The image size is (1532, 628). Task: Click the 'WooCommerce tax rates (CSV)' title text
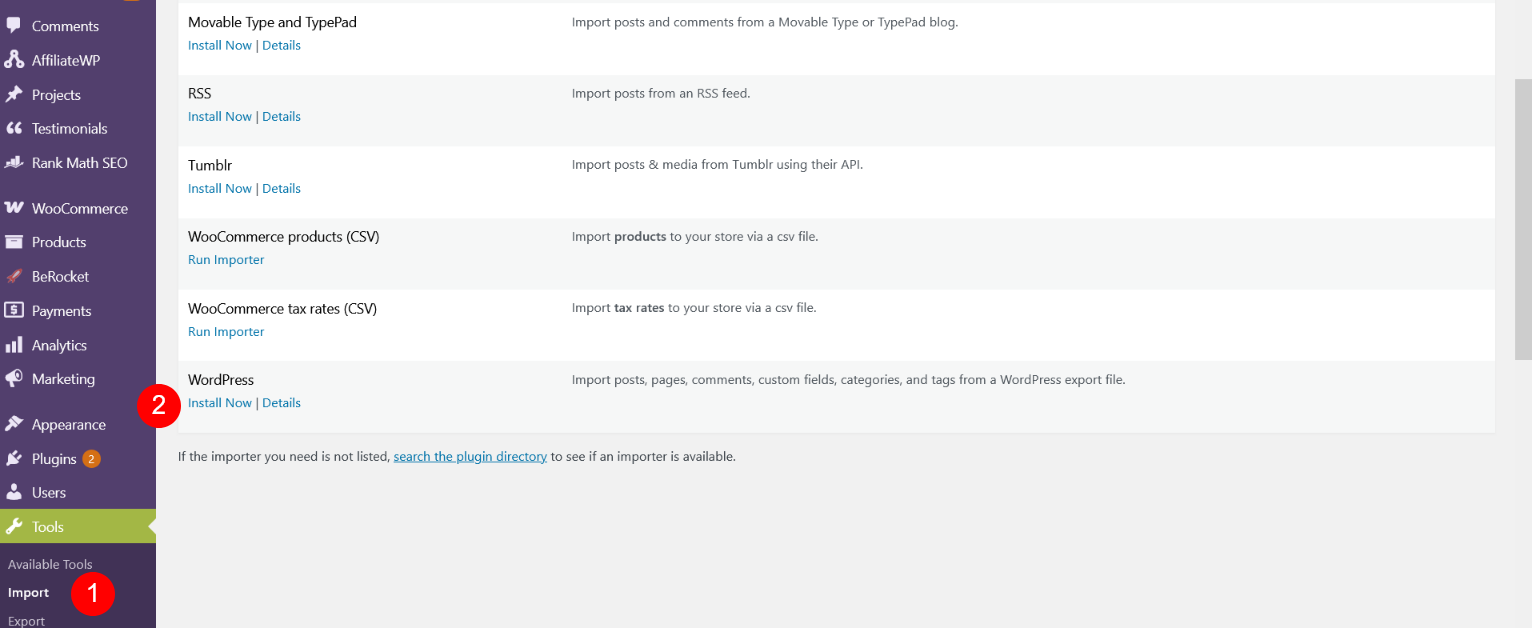coord(283,309)
